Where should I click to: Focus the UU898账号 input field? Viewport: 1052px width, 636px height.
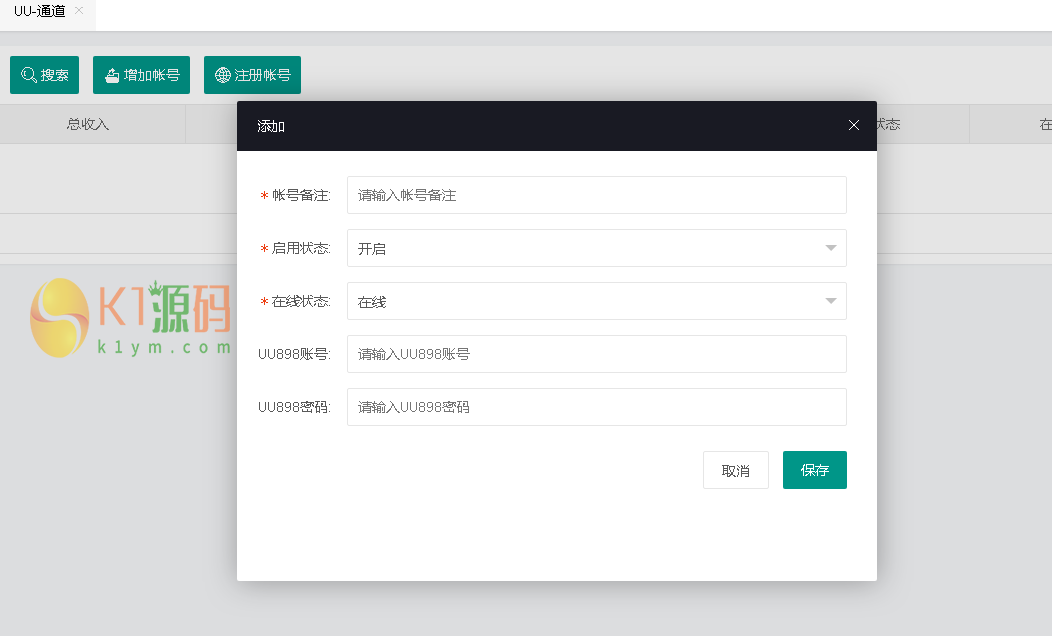tap(596, 354)
